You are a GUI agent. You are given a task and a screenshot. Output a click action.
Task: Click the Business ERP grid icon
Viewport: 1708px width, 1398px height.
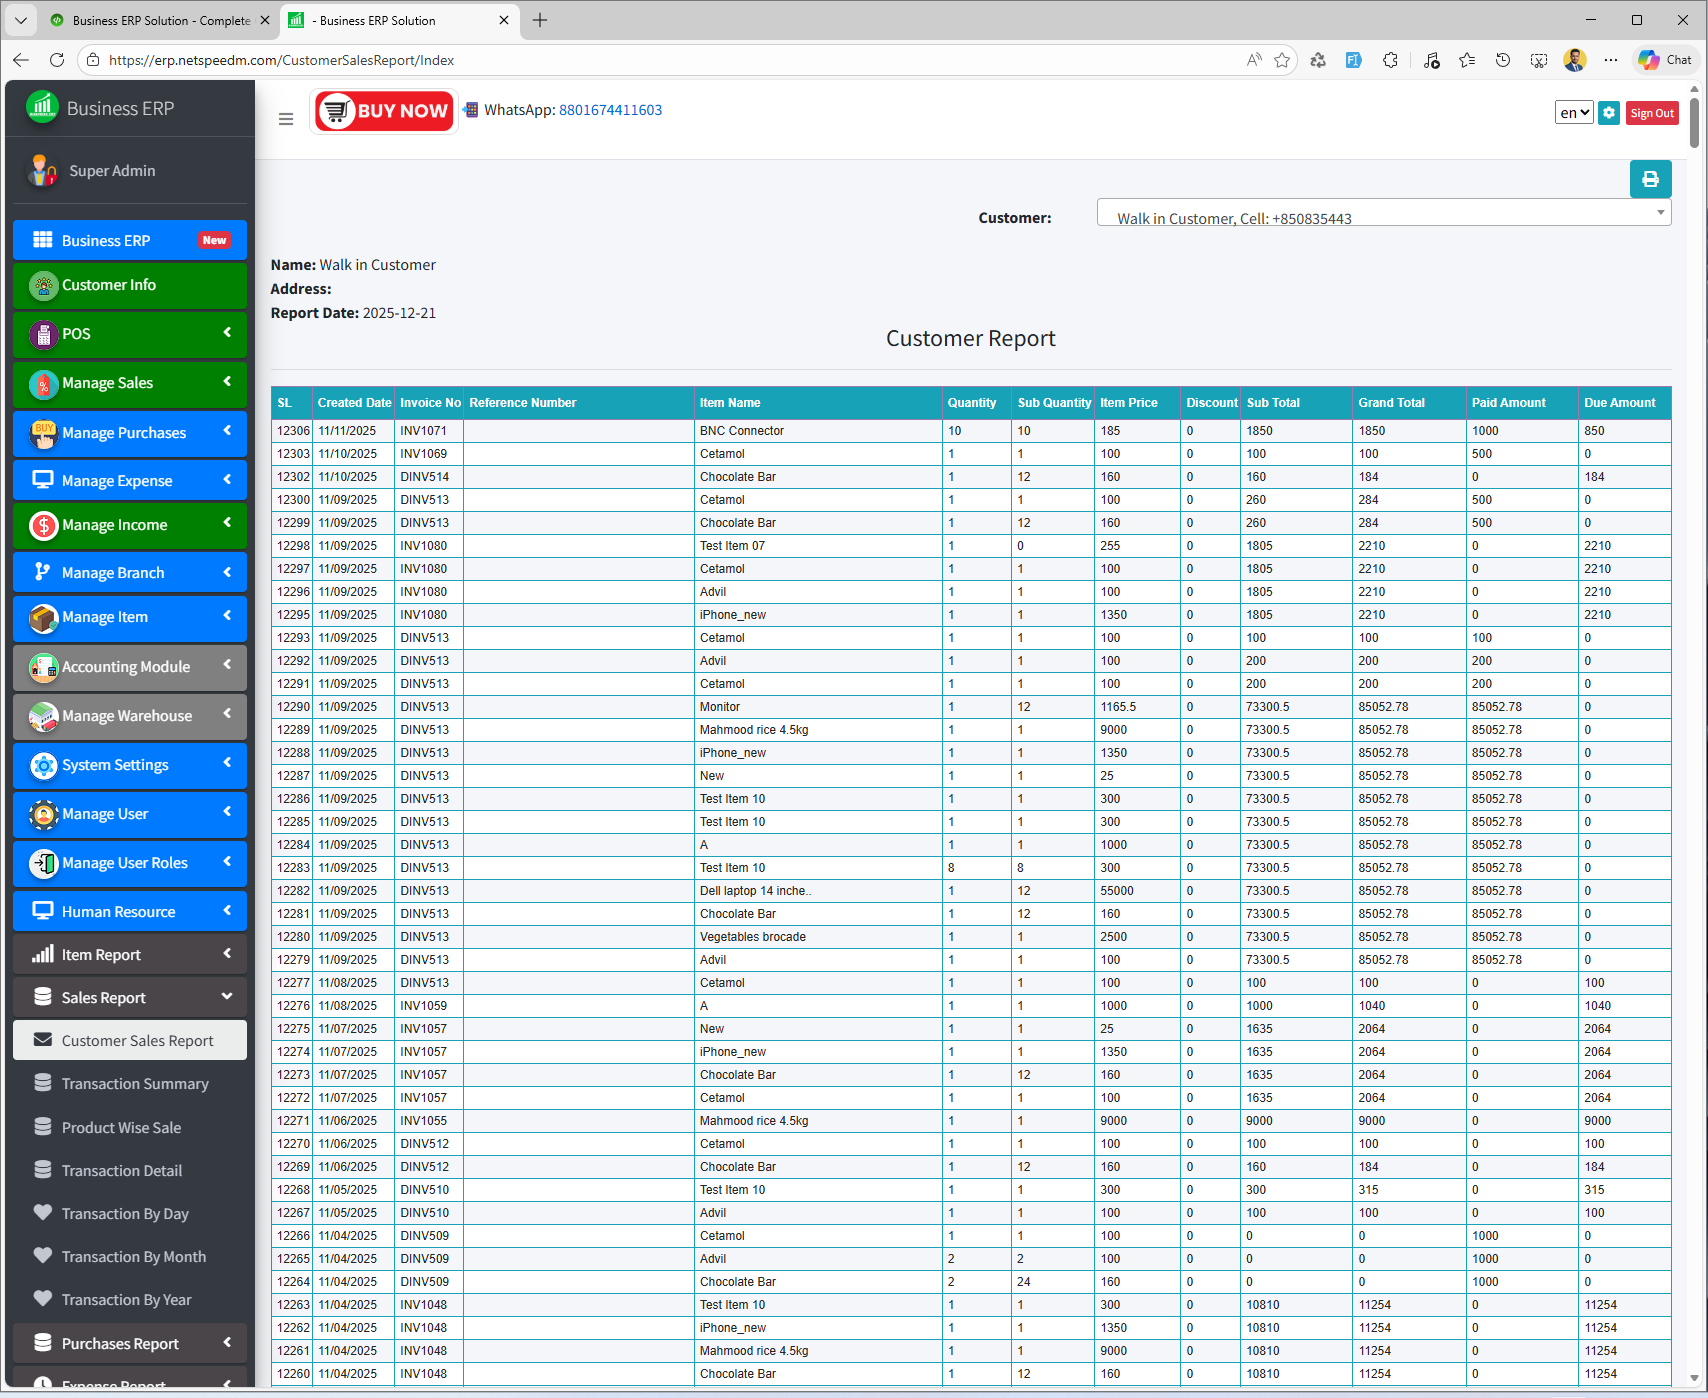(42, 240)
